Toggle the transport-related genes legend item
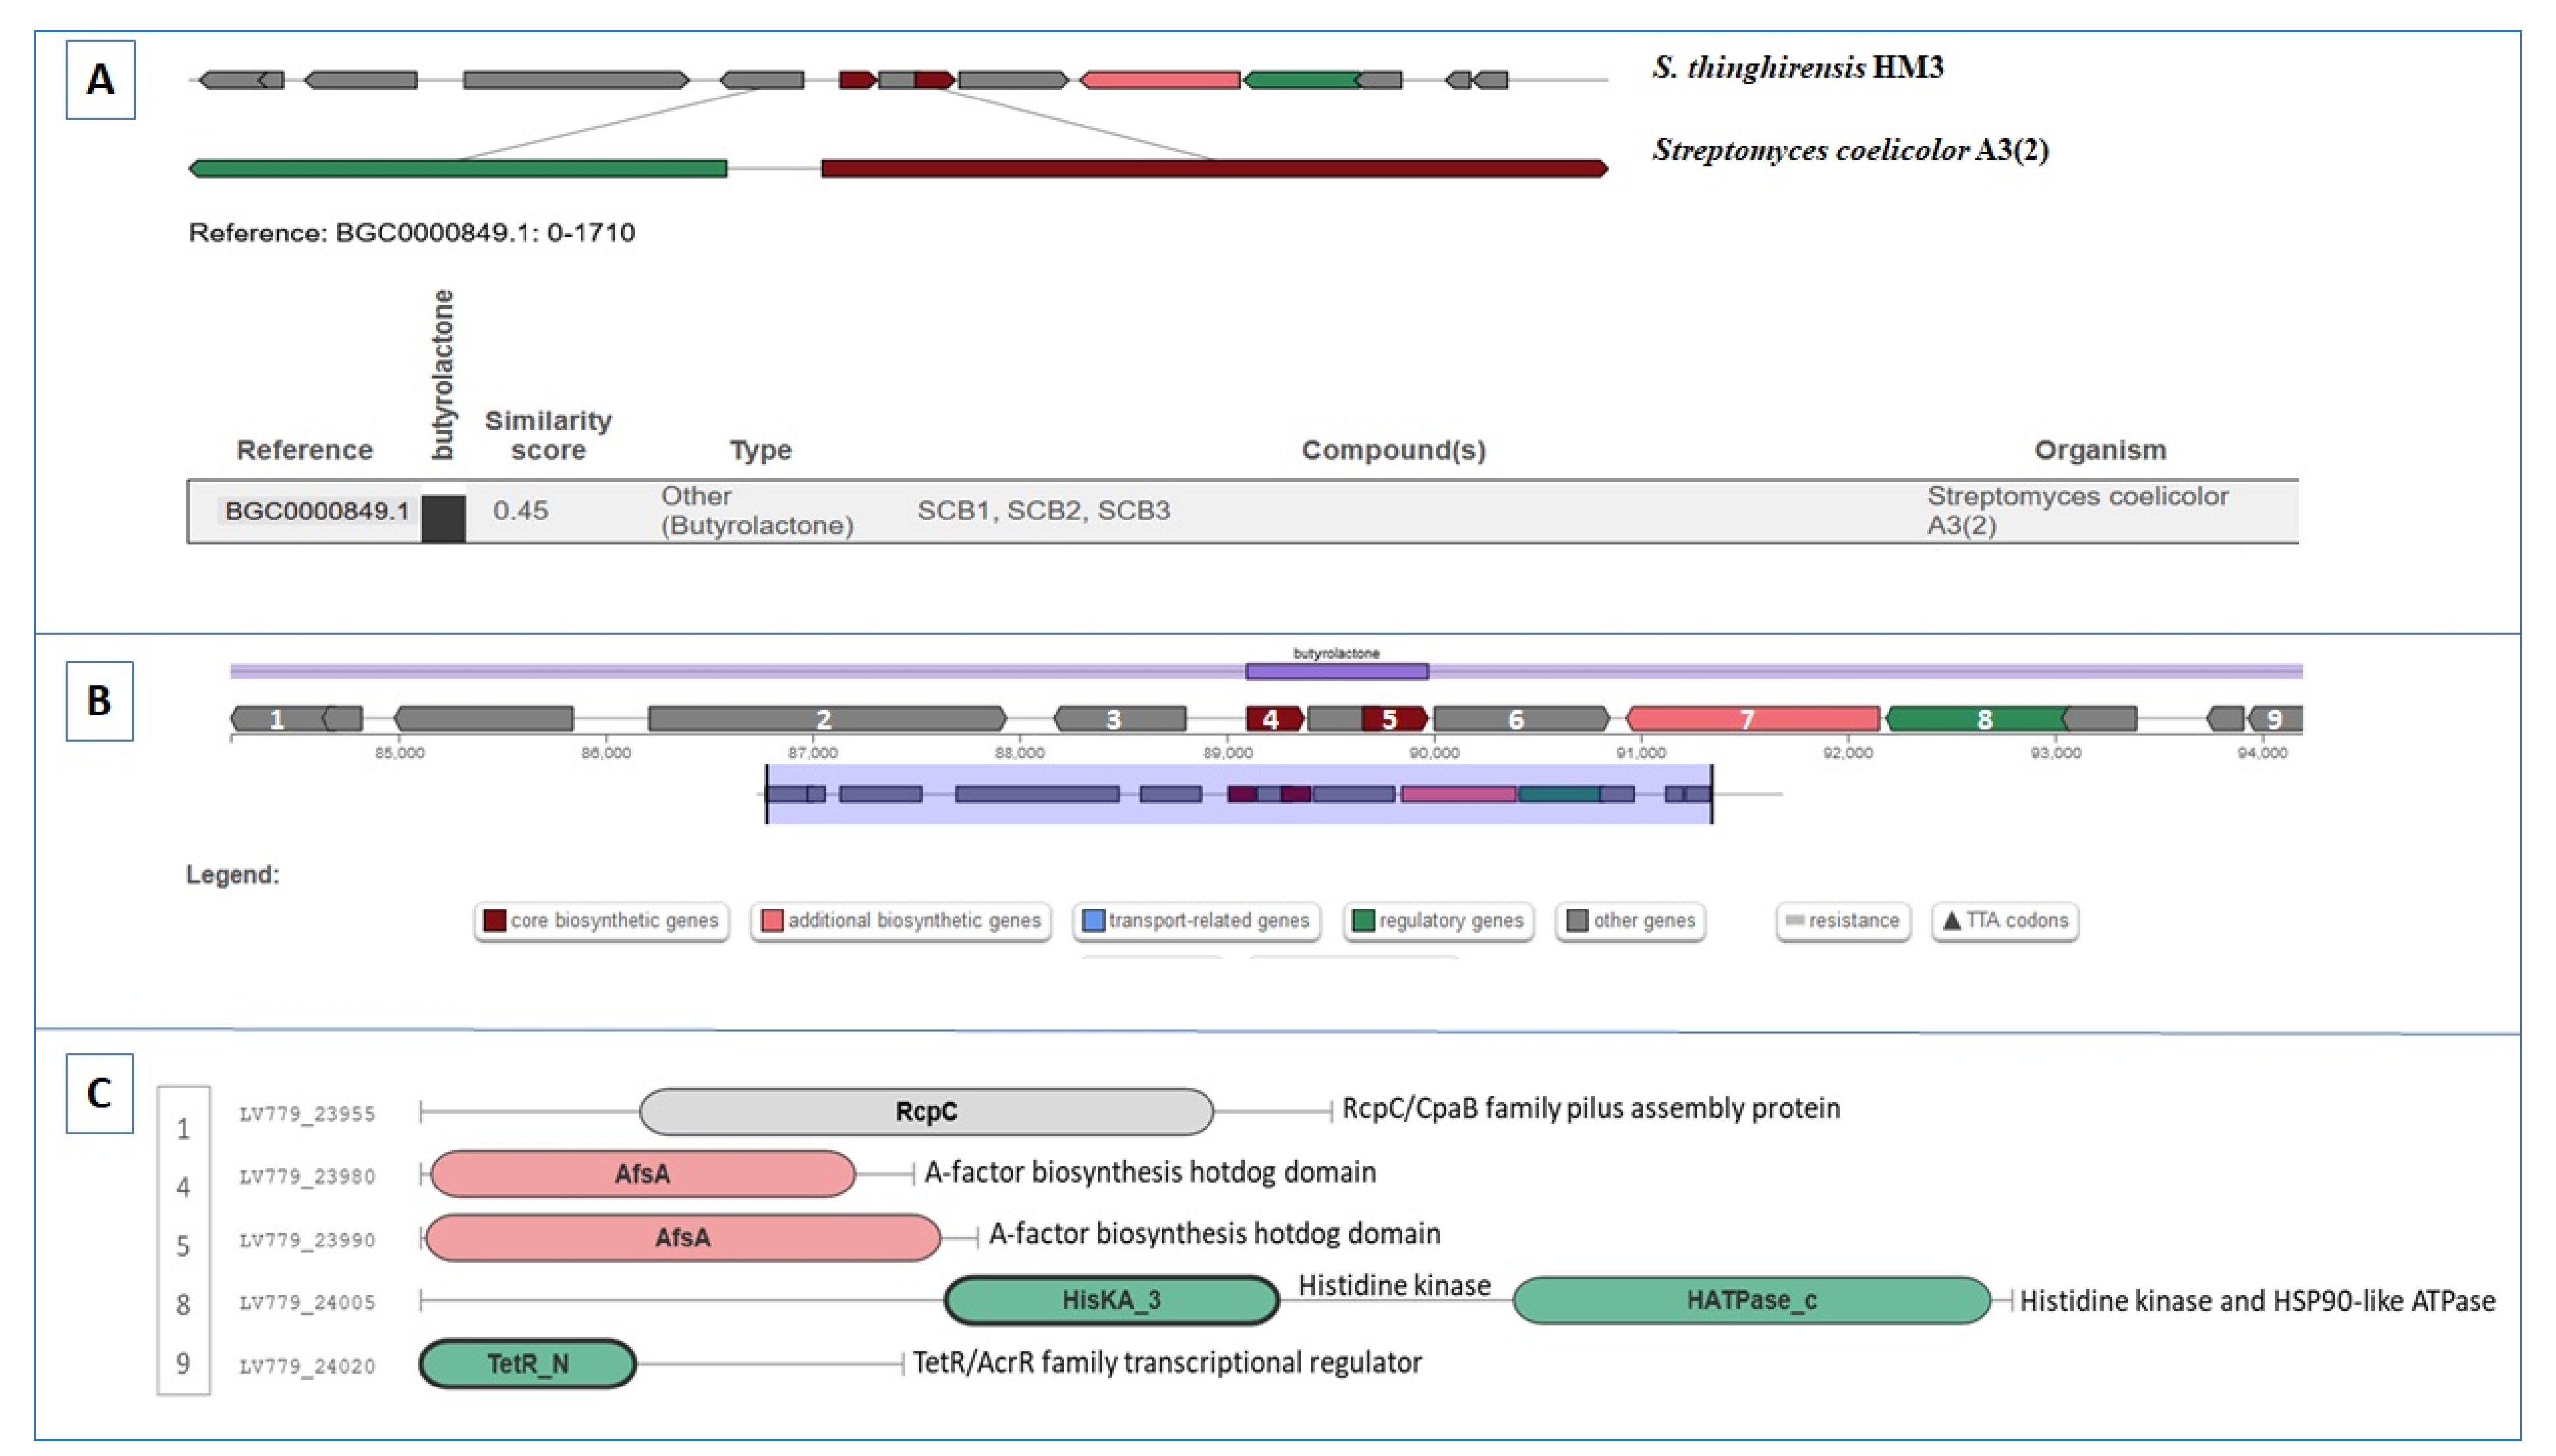2556x1456 pixels. 1196,920
